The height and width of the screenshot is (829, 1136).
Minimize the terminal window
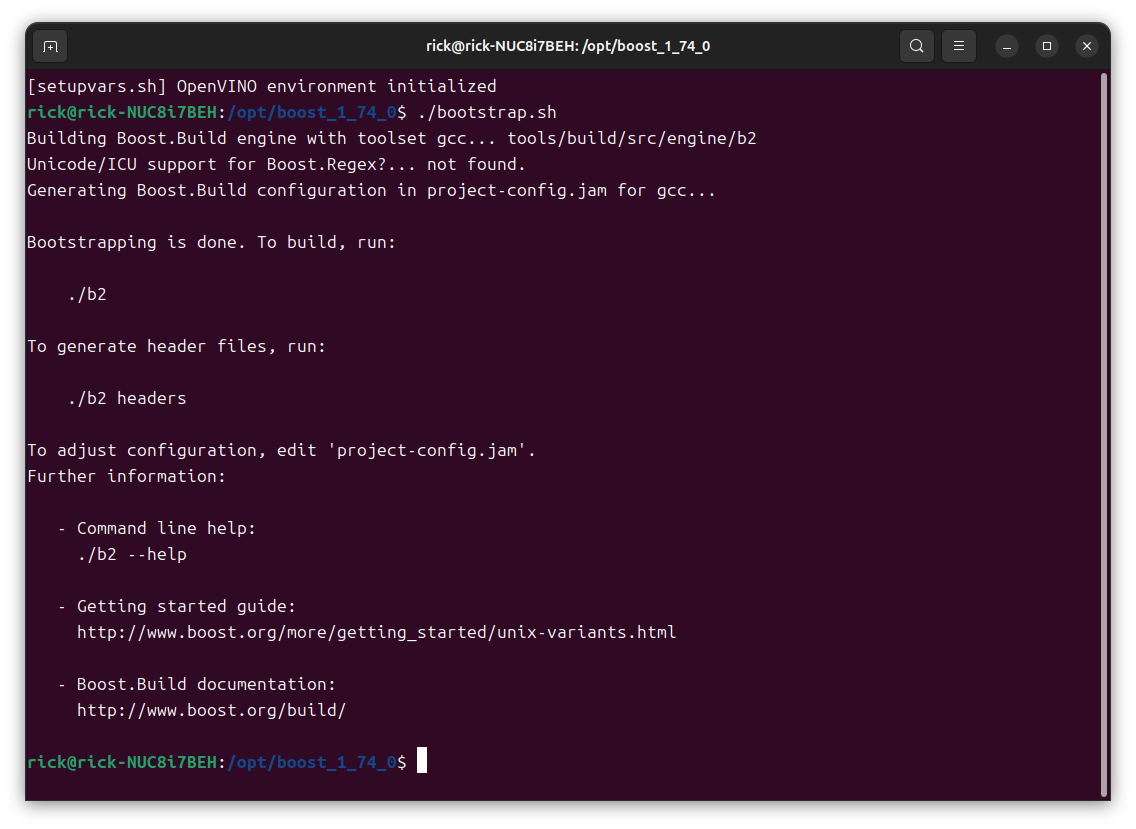[1006, 46]
